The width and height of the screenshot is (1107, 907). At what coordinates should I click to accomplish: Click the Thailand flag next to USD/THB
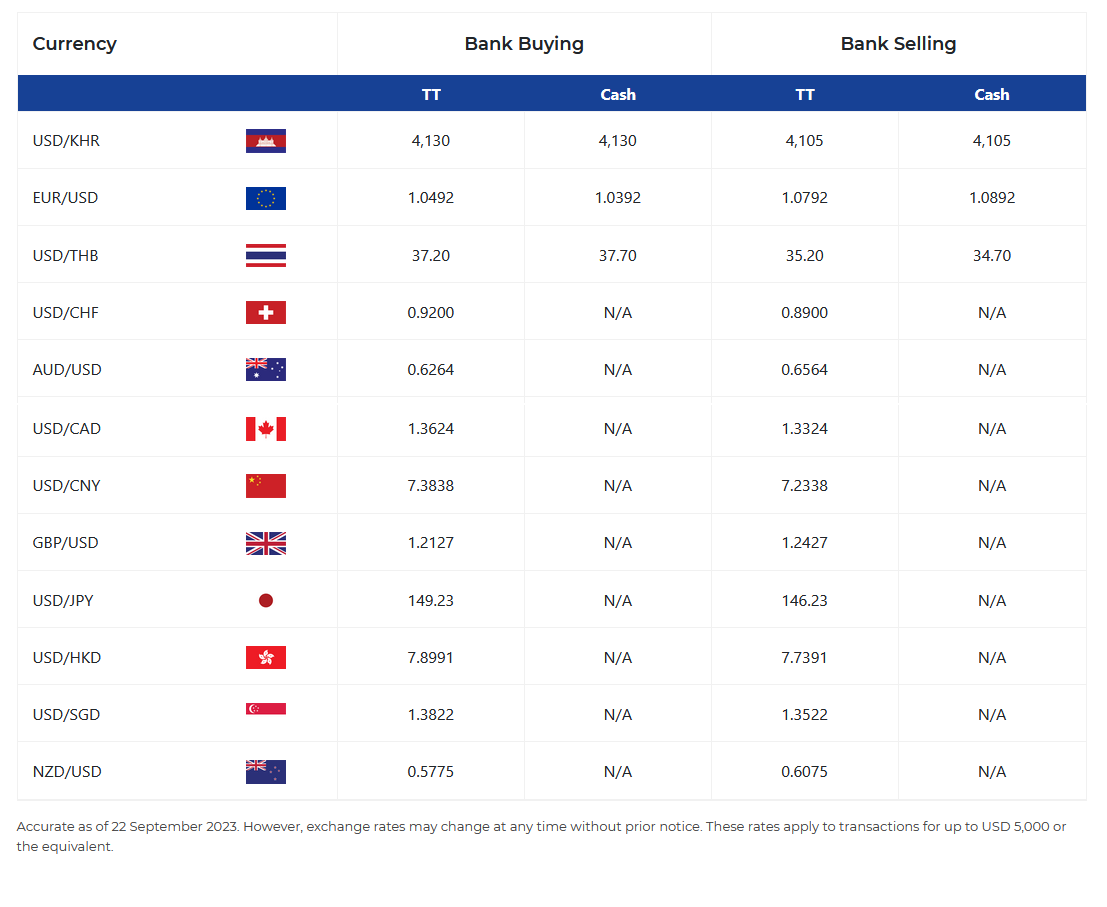point(266,255)
